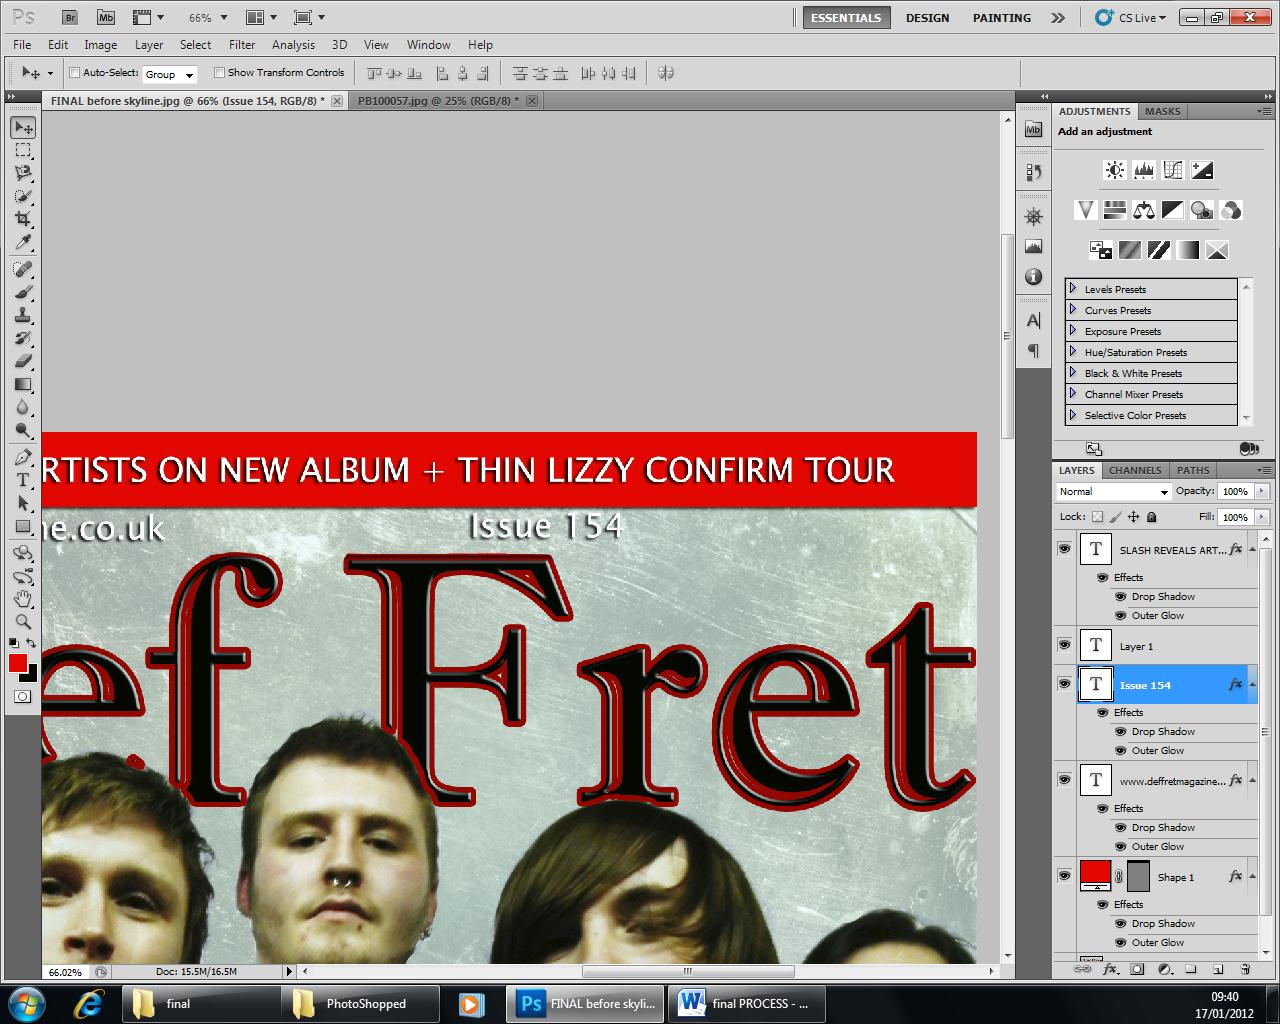Open the layer blend mode dropdown
The width and height of the screenshot is (1280, 1024).
(x=1113, y=492)
